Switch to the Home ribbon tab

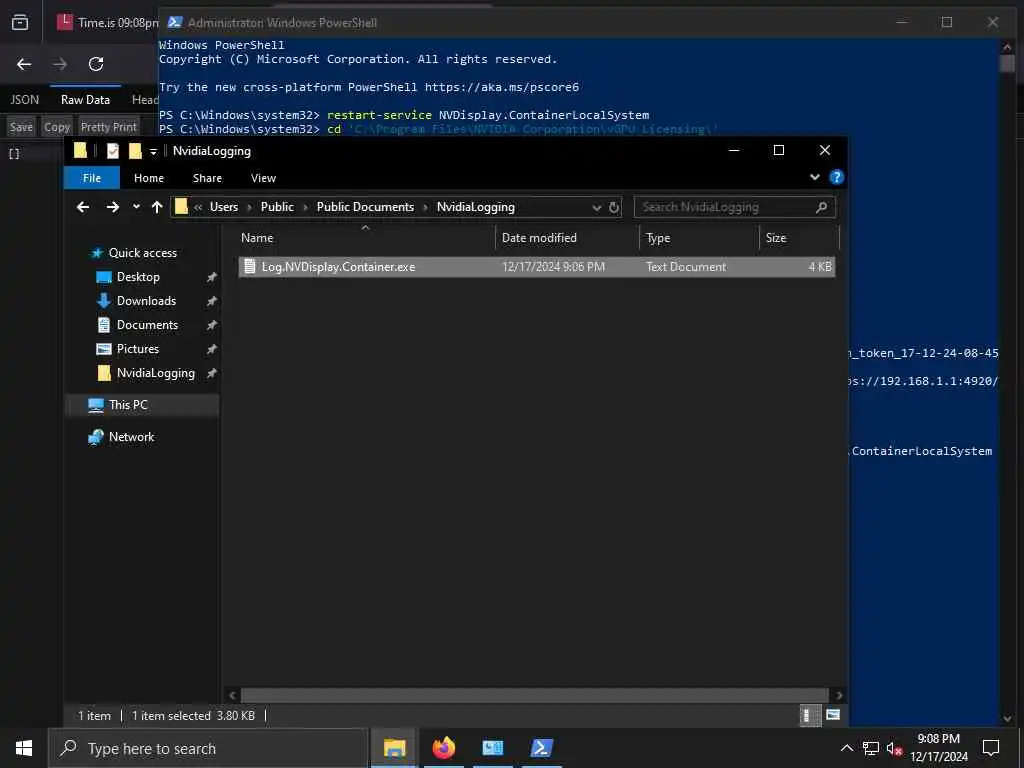[x=149, y=178]
